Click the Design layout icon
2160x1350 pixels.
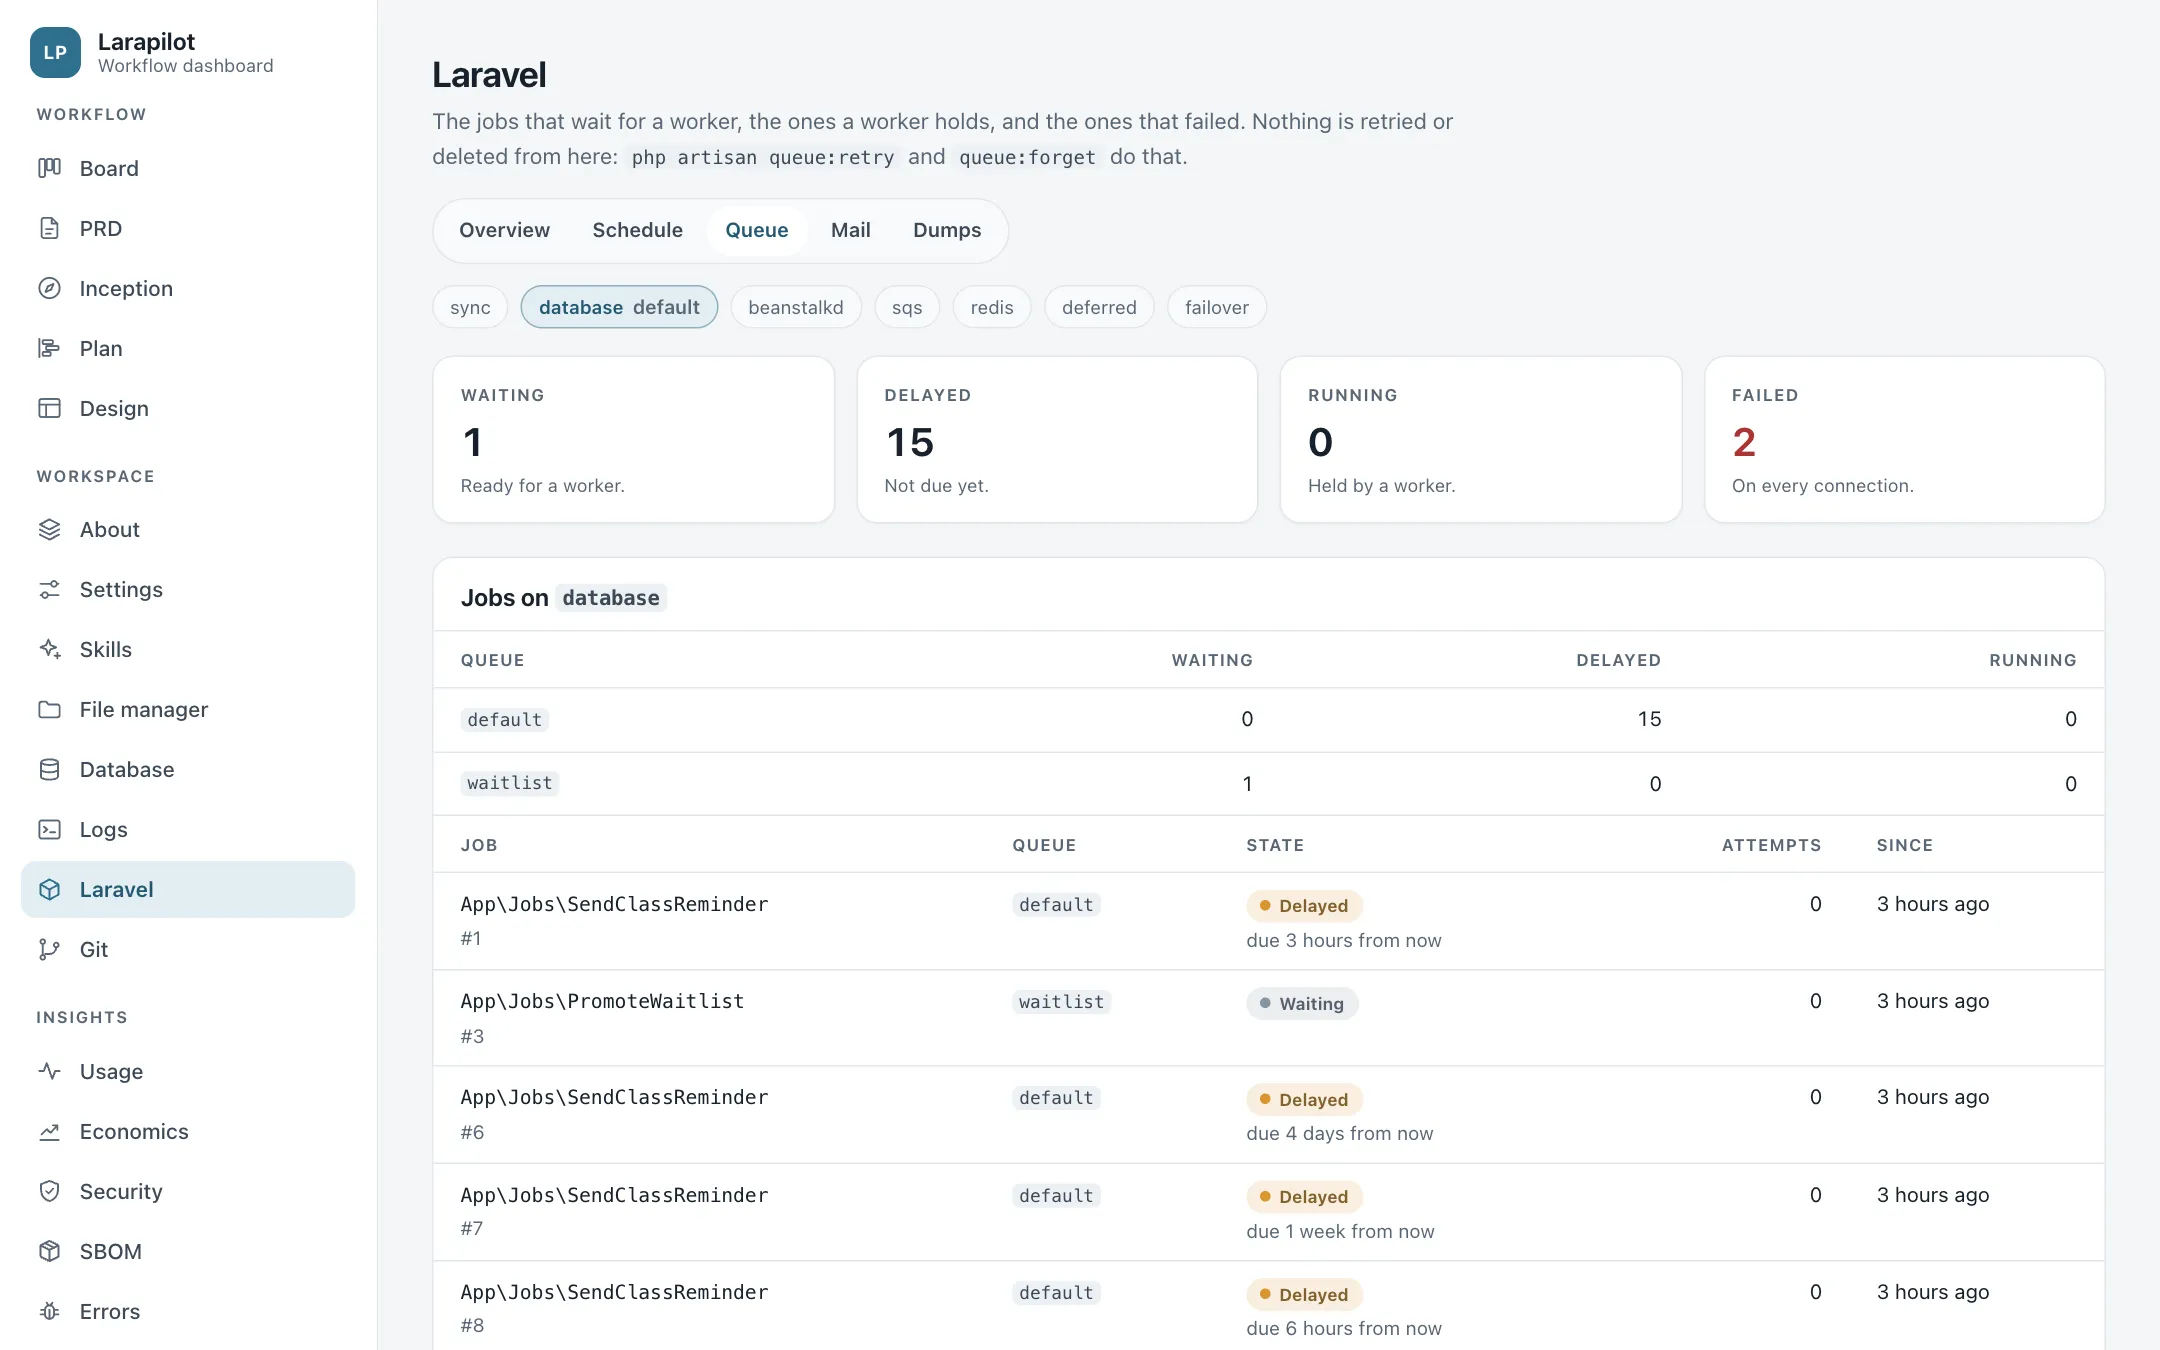pyautogui.click(x=49, y=408)
